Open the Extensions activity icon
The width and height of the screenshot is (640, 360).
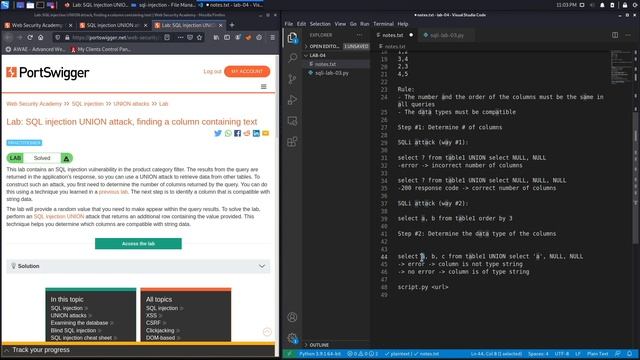[292, 142]
